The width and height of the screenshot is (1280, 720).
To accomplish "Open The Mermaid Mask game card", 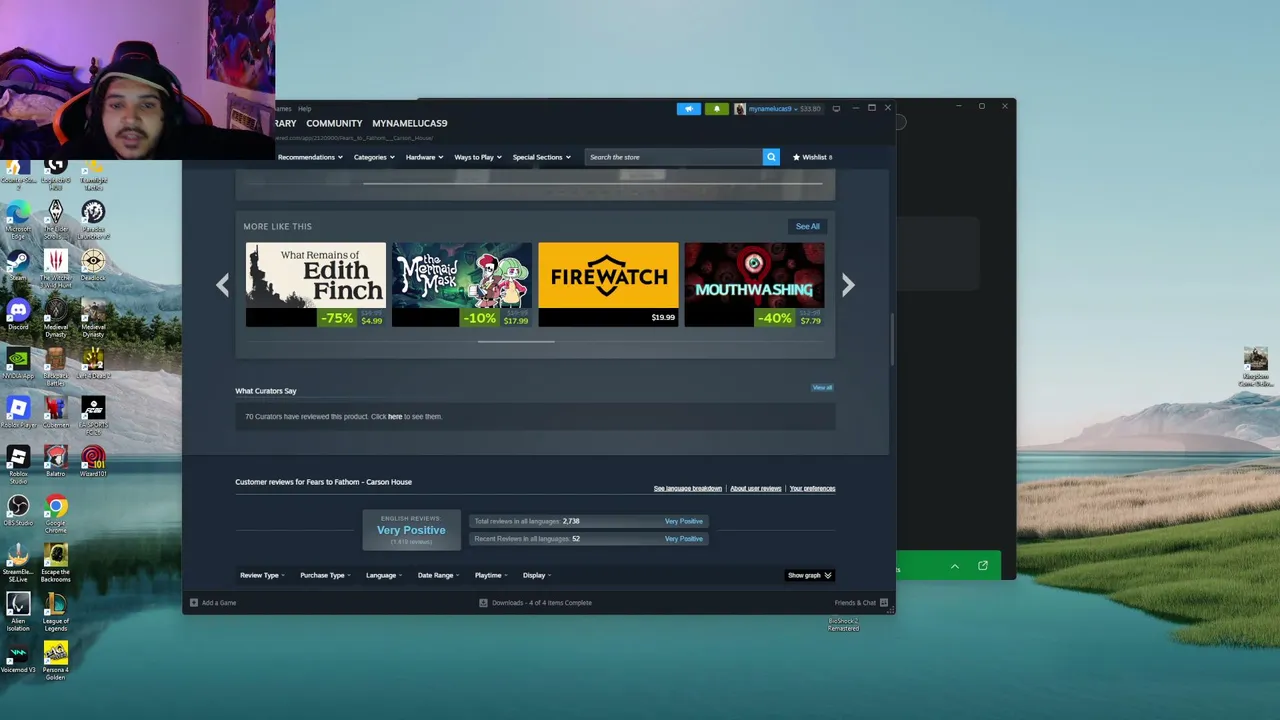I will tap(461, 285).
